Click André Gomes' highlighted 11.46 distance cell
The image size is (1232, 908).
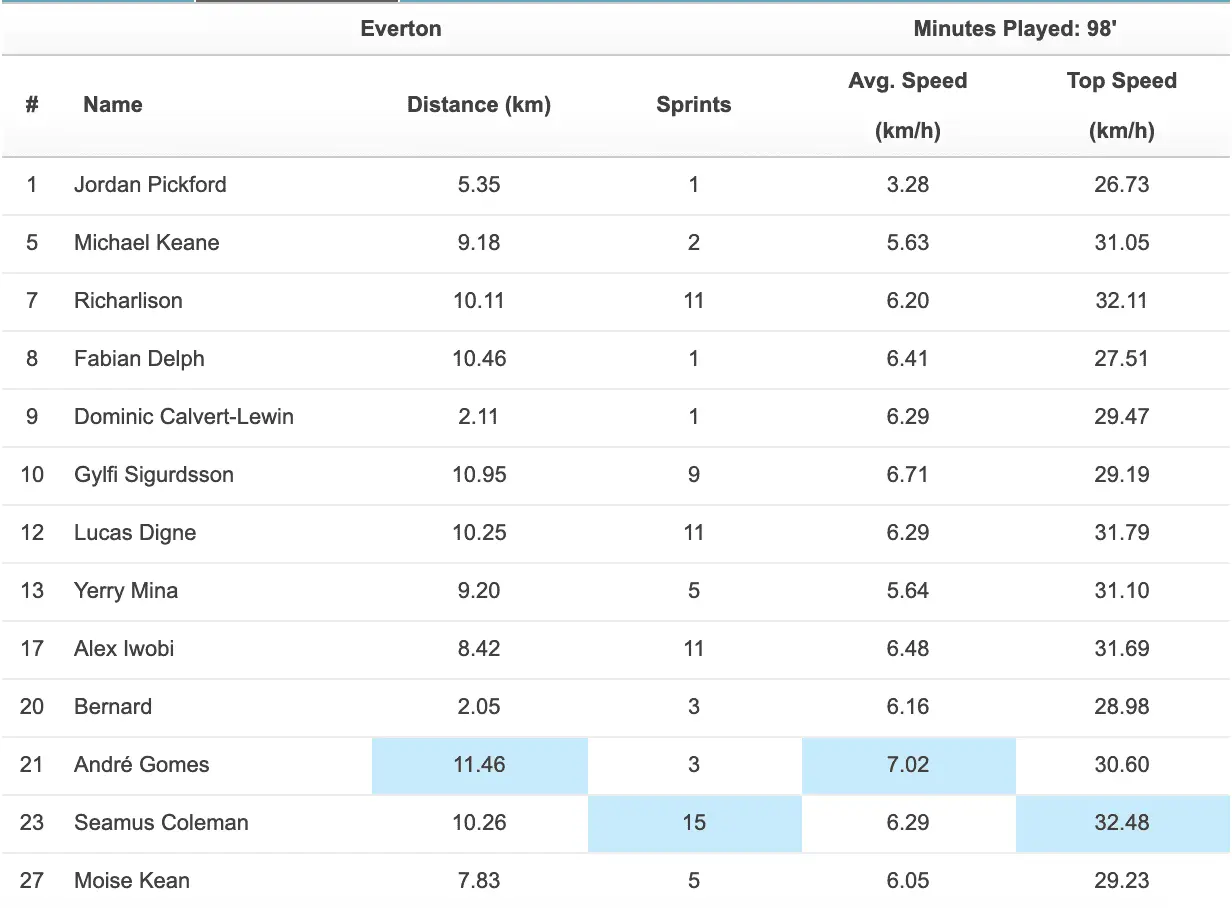click(x=479, y=765)
